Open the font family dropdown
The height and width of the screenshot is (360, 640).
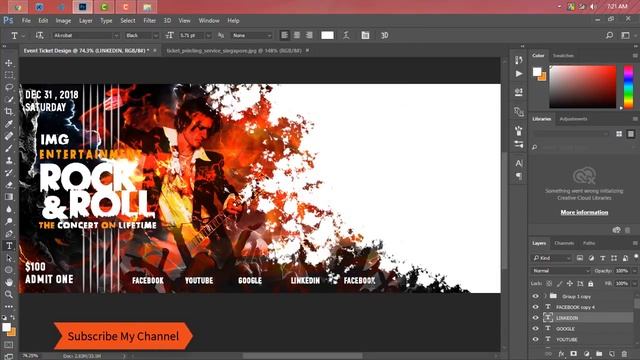tap(116, 36)
